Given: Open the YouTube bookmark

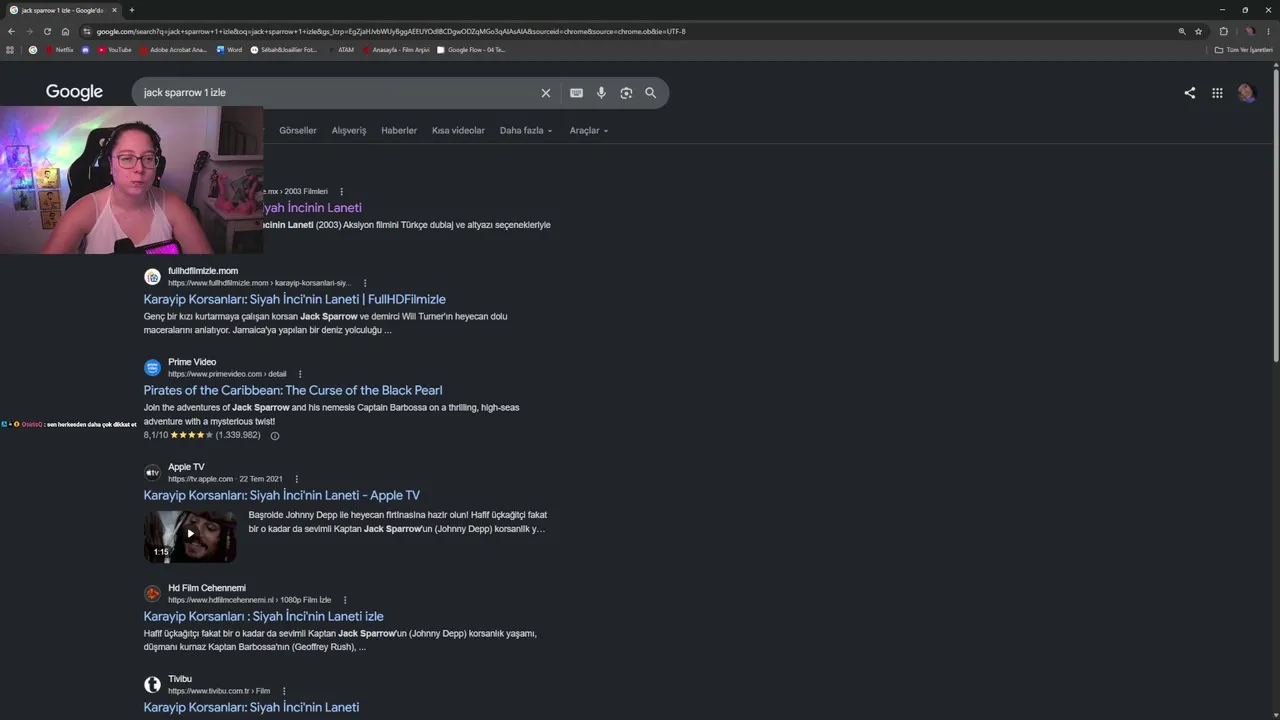Looking at the screenshot, I should point(115,49).
